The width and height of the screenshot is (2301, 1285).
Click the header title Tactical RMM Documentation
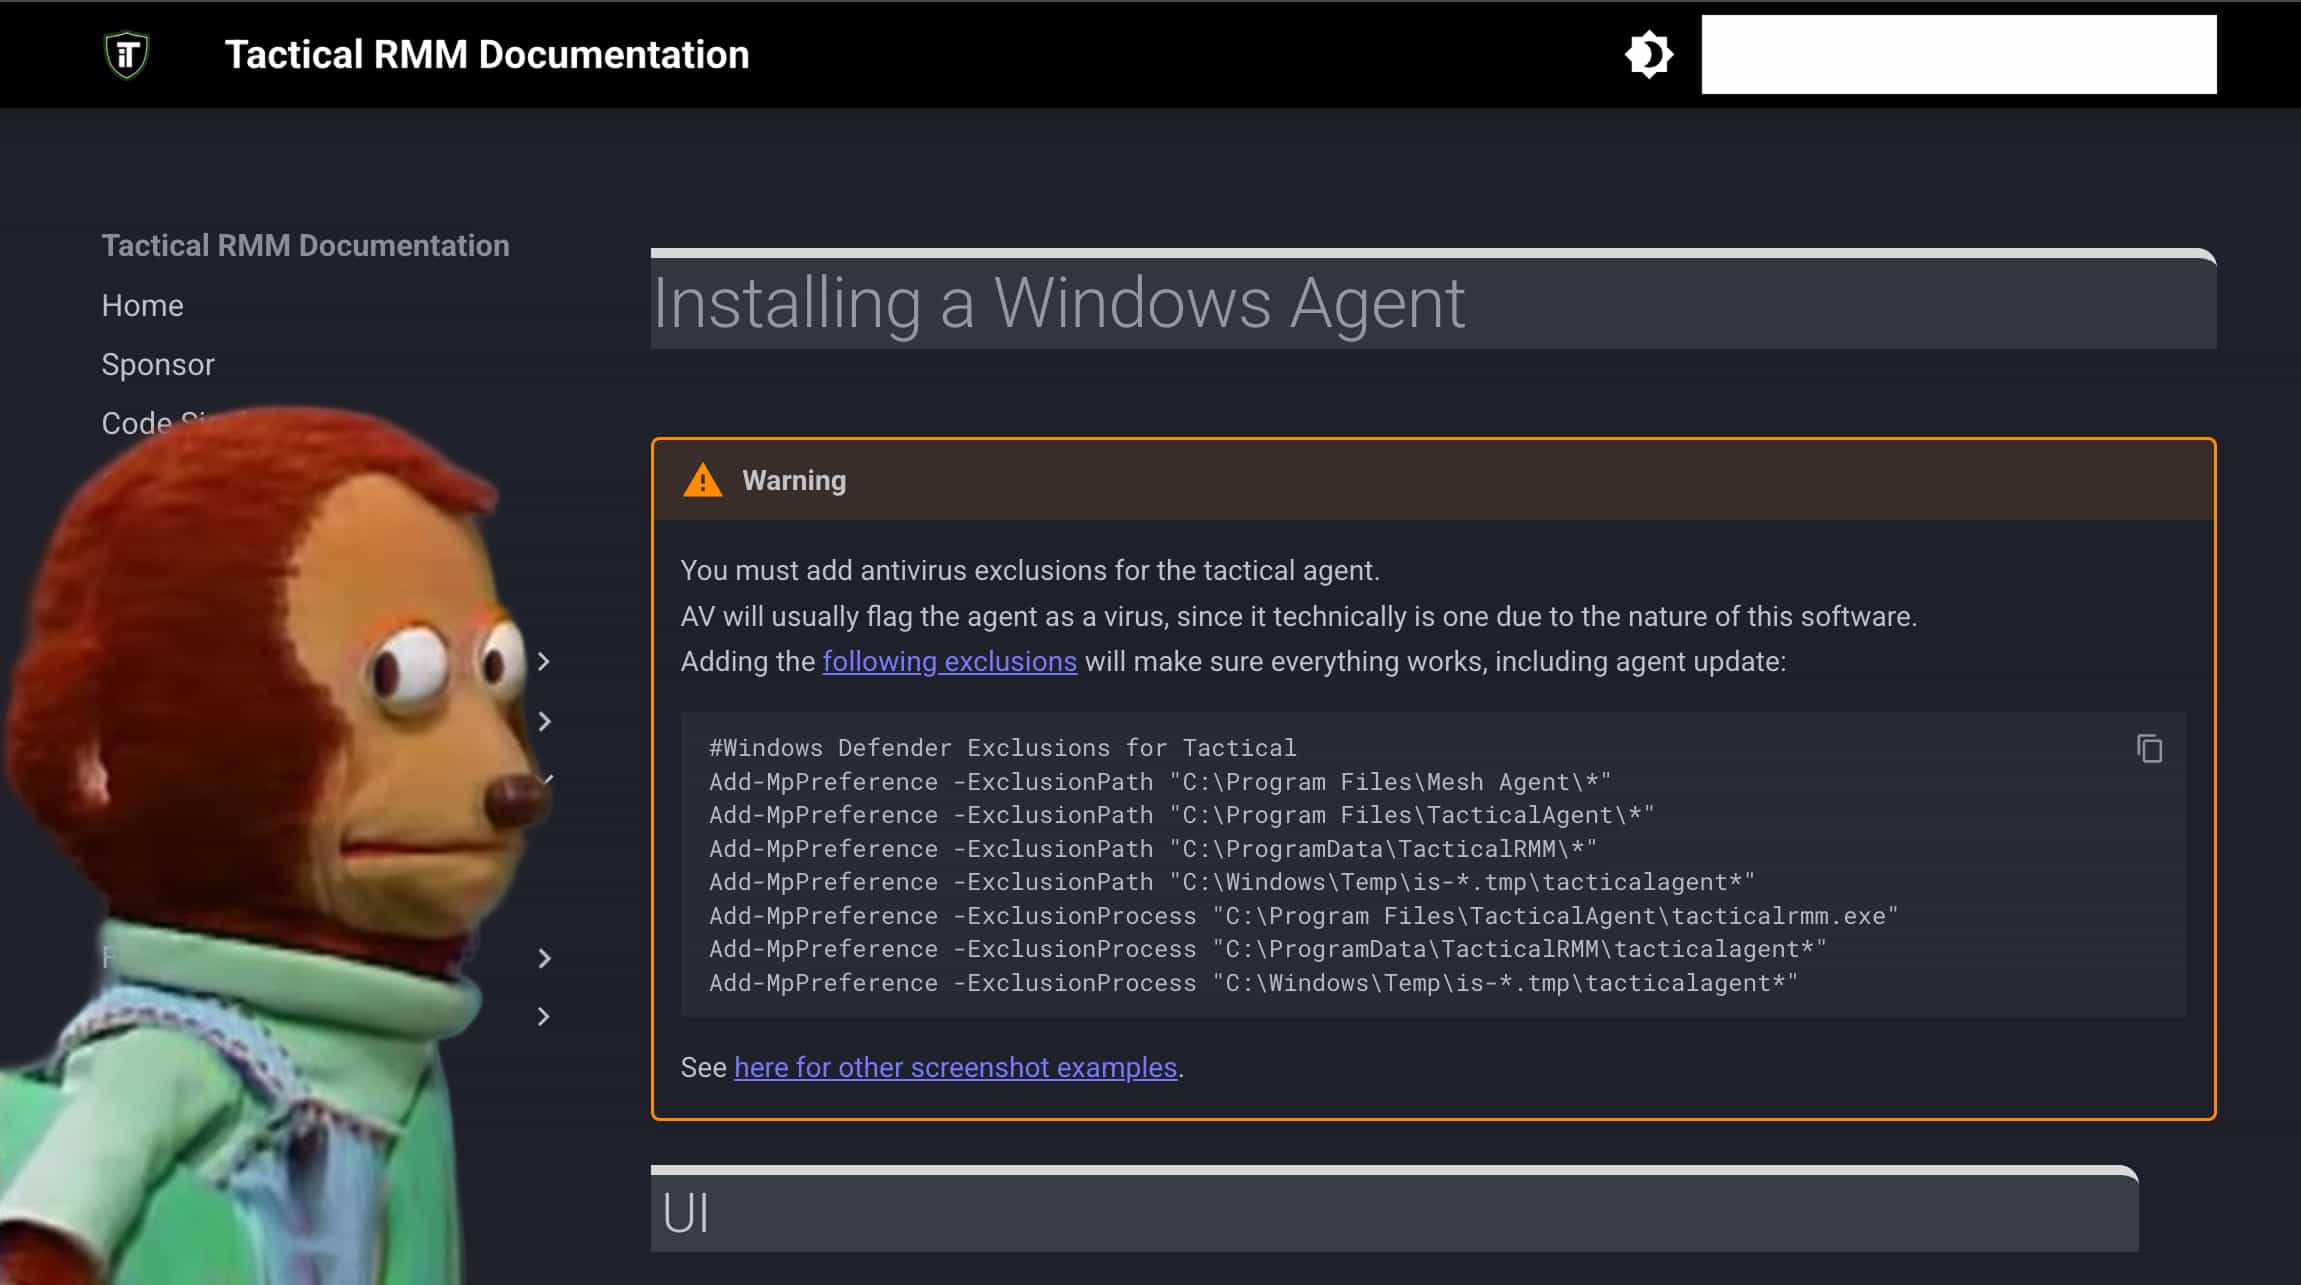(x=486, y=54)
